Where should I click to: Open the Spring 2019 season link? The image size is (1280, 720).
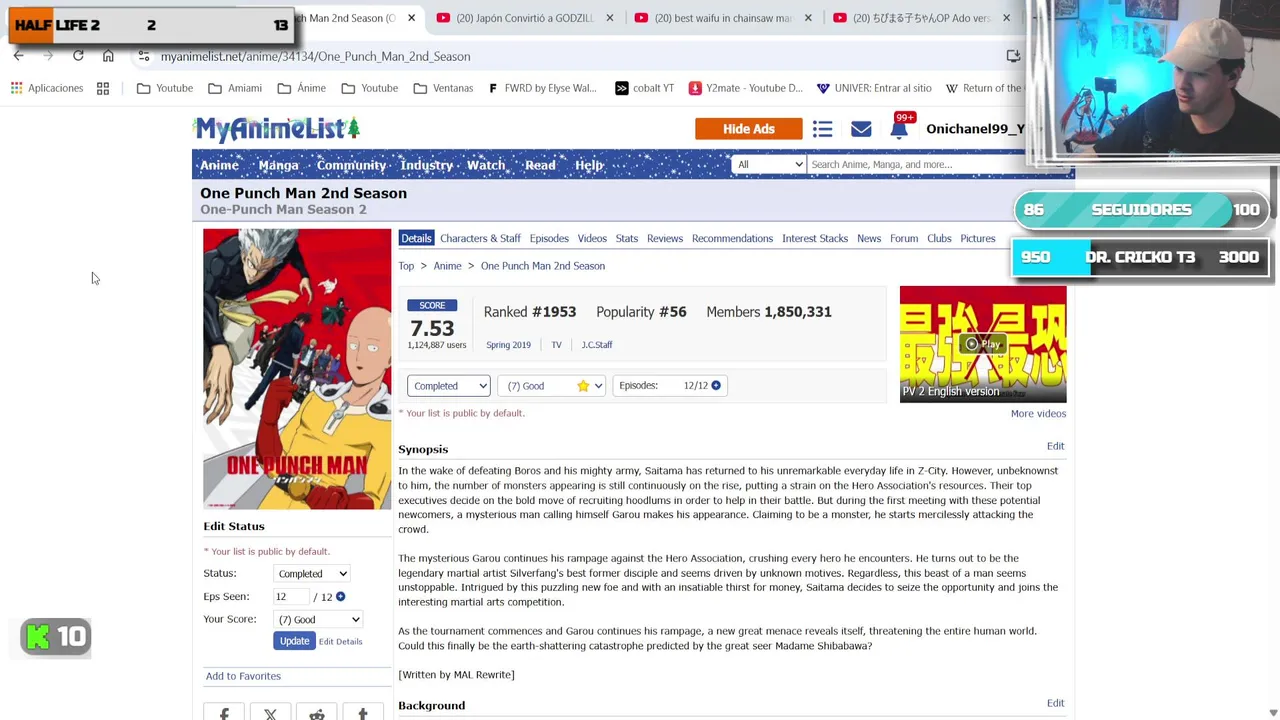508,345
